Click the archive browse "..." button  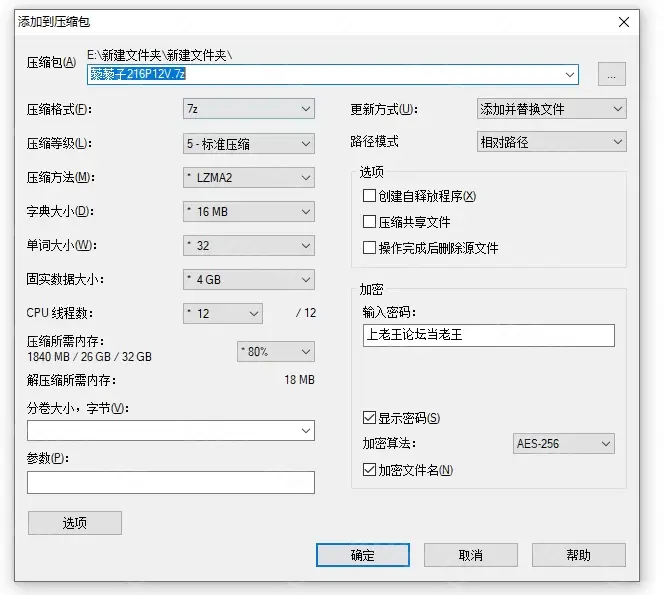611,75
